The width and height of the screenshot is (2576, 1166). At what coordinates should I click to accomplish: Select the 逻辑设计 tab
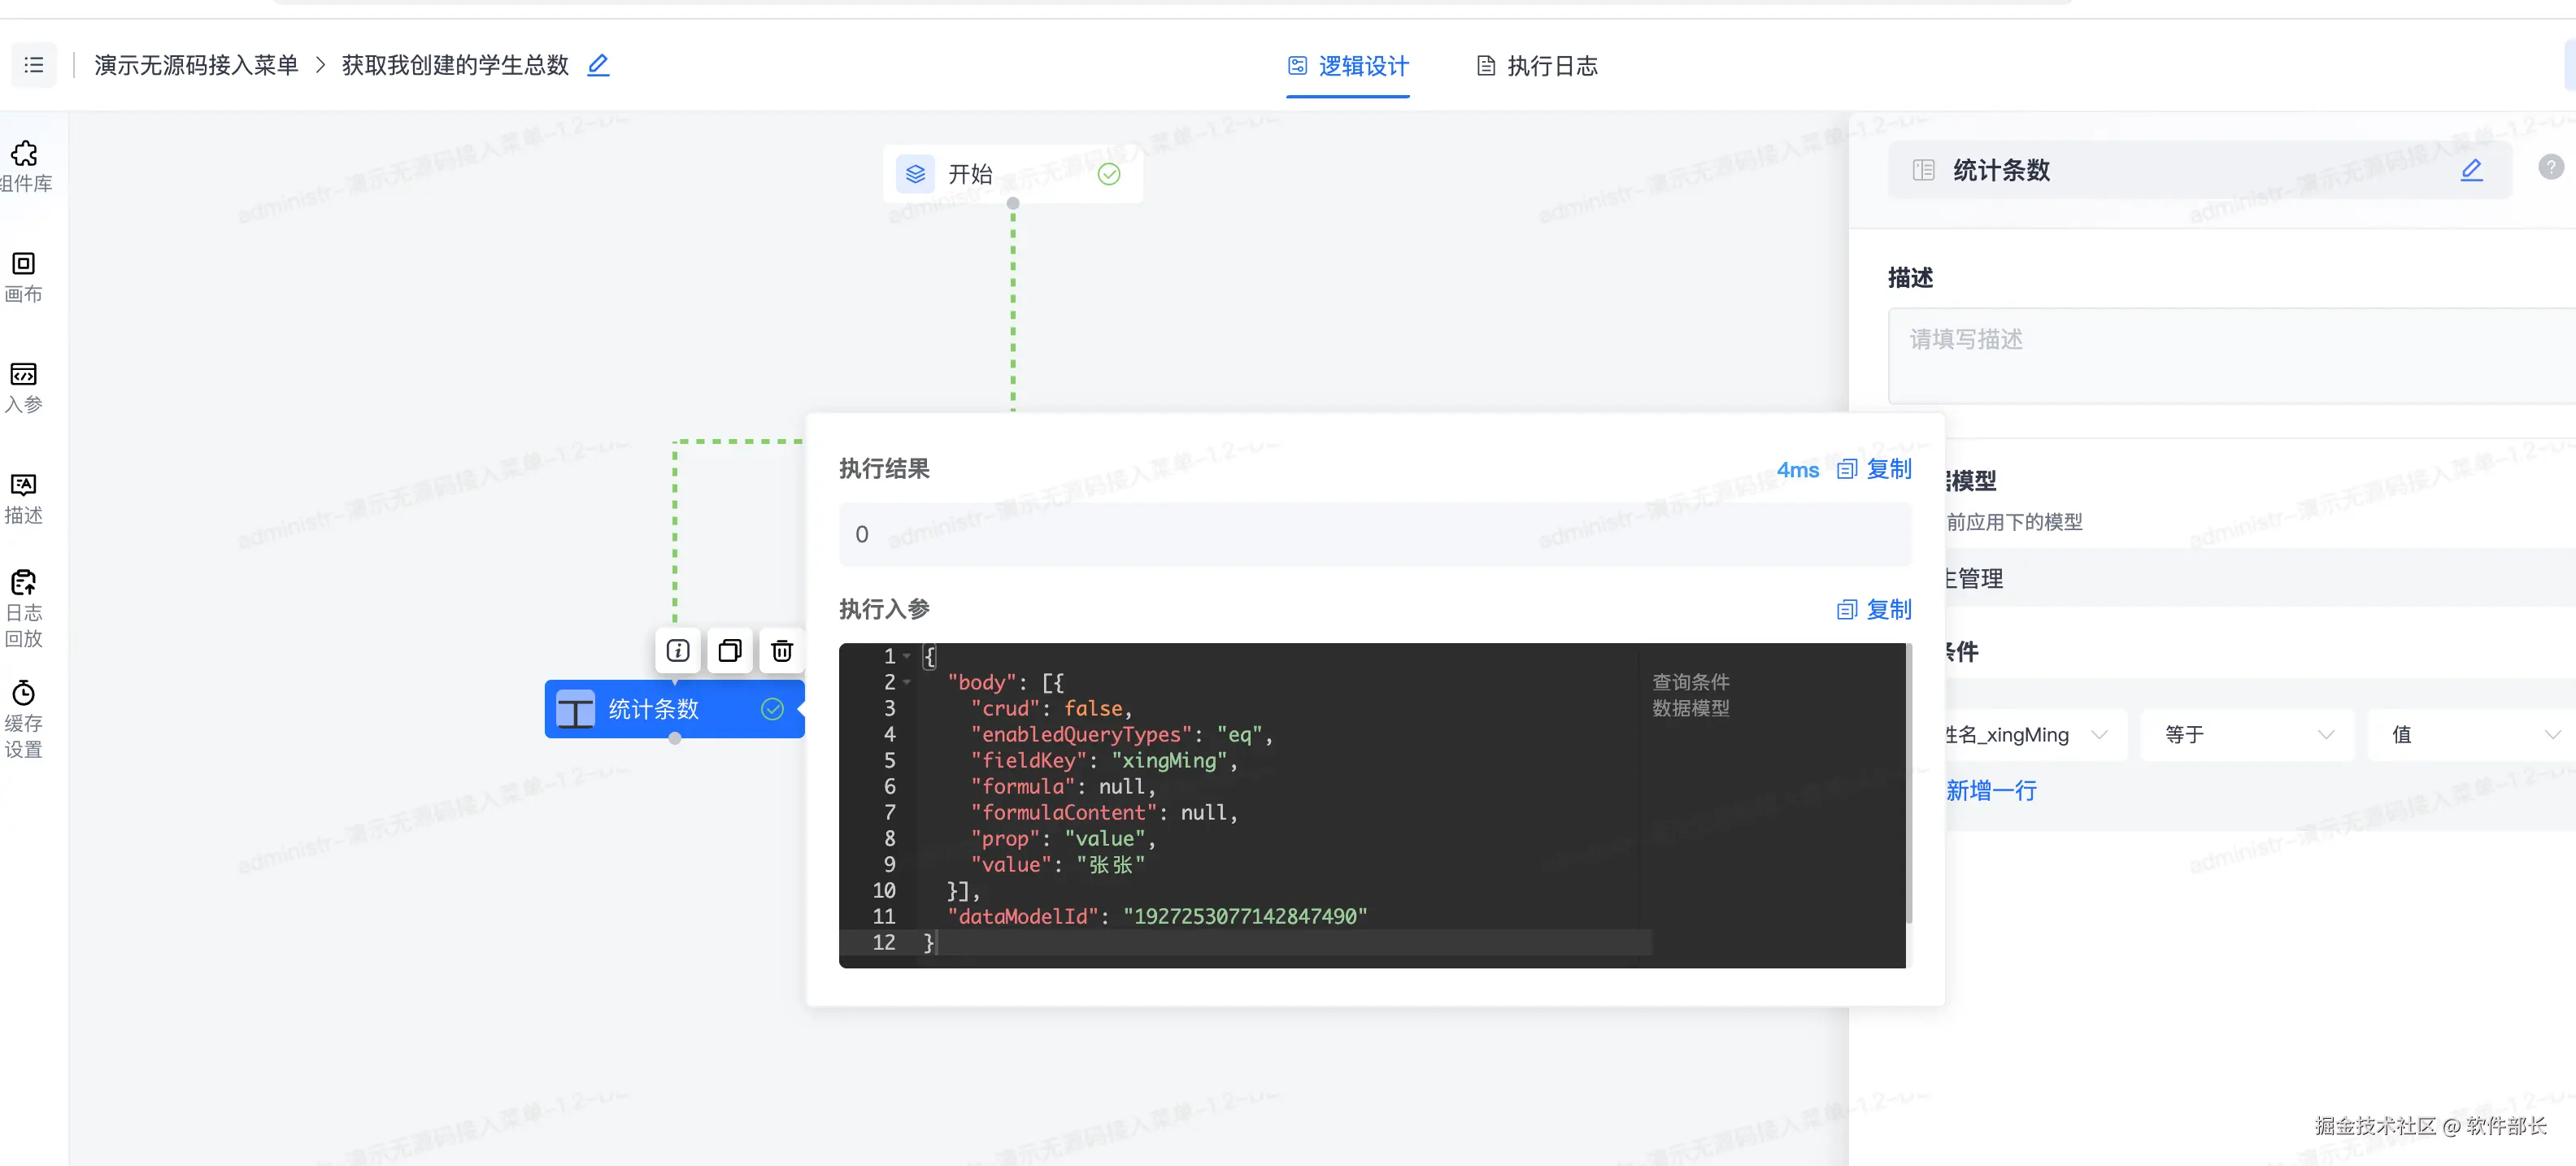point(1348,66)
